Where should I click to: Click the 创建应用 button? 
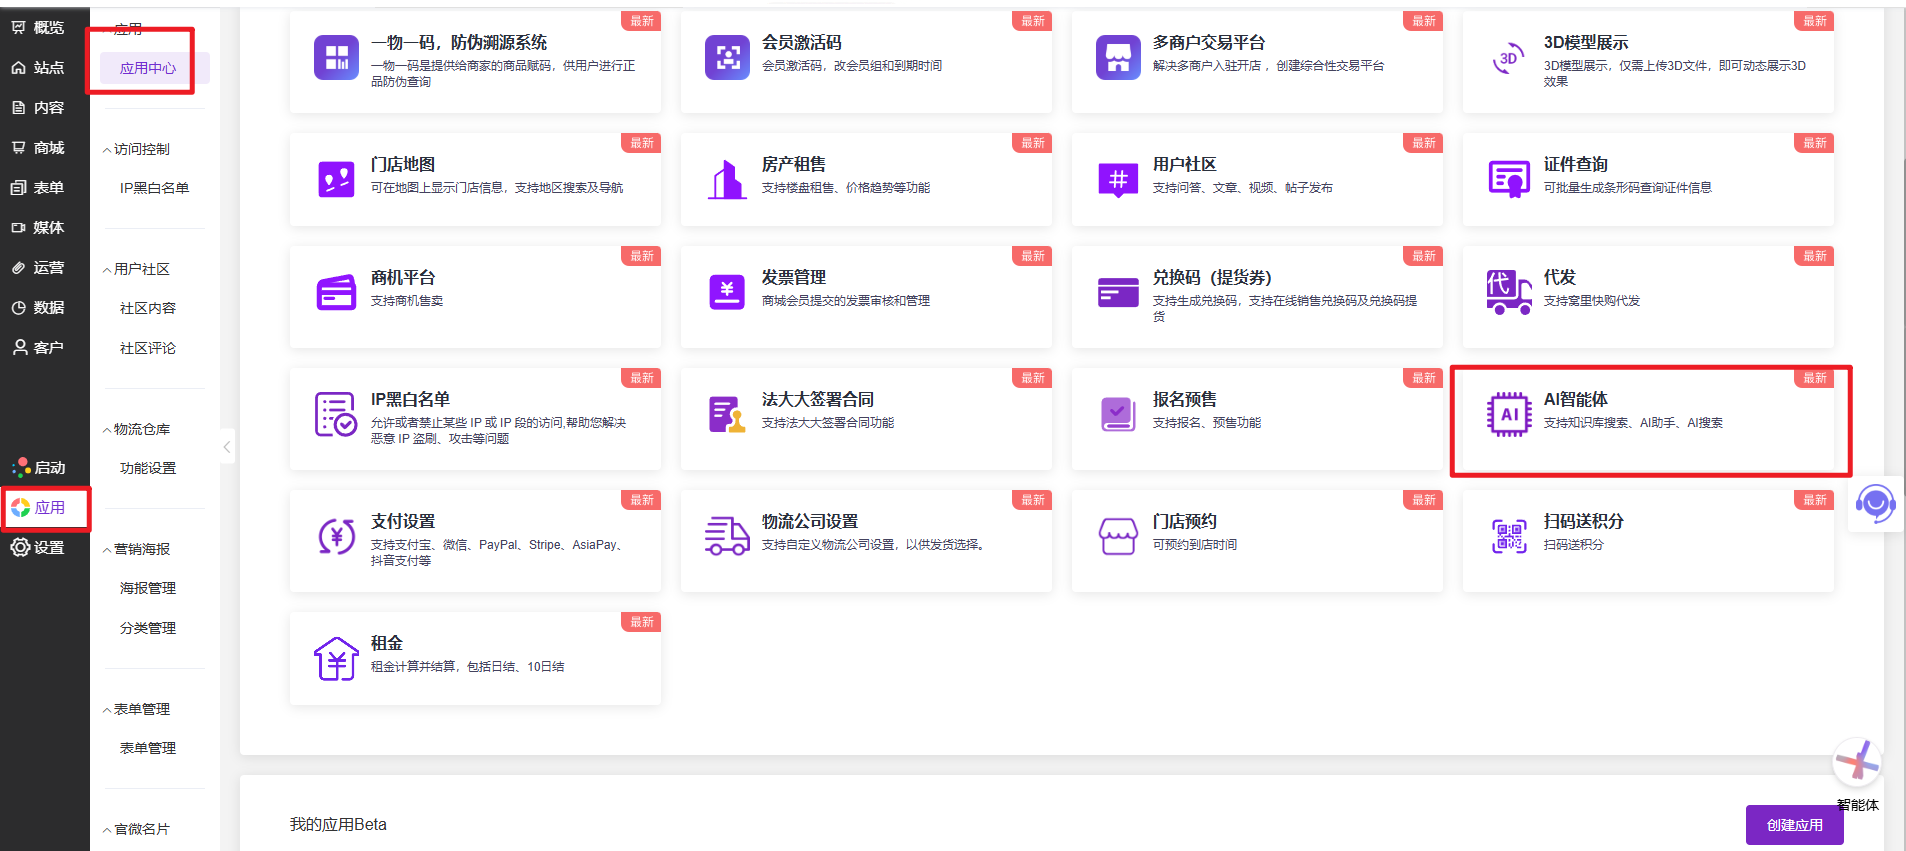tap(1794, 825)
